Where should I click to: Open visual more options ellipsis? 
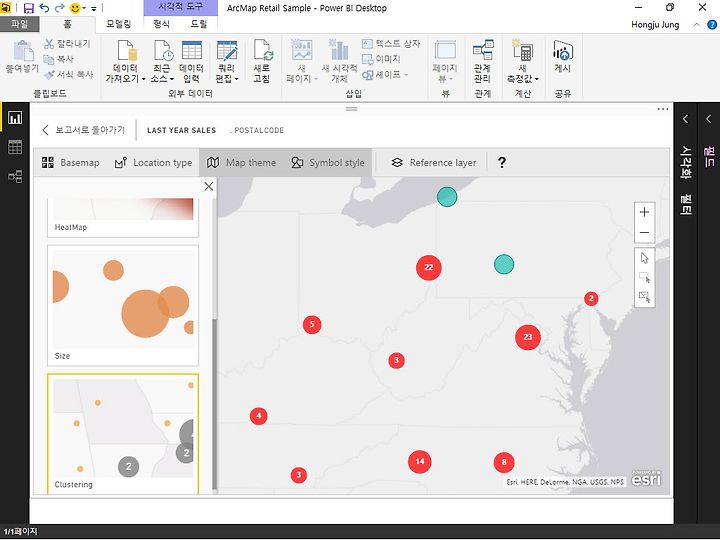pyautogui.click(x=663, y=109)
